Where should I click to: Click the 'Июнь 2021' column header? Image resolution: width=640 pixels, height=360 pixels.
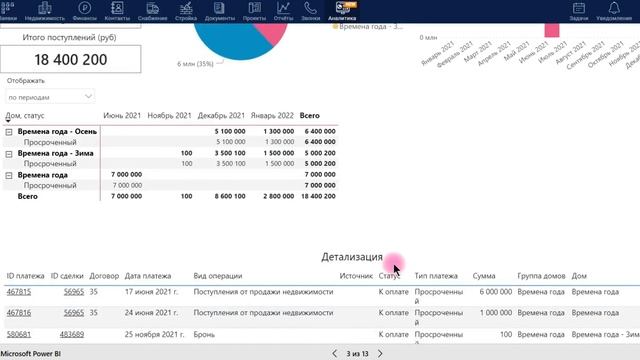point(122,116)
